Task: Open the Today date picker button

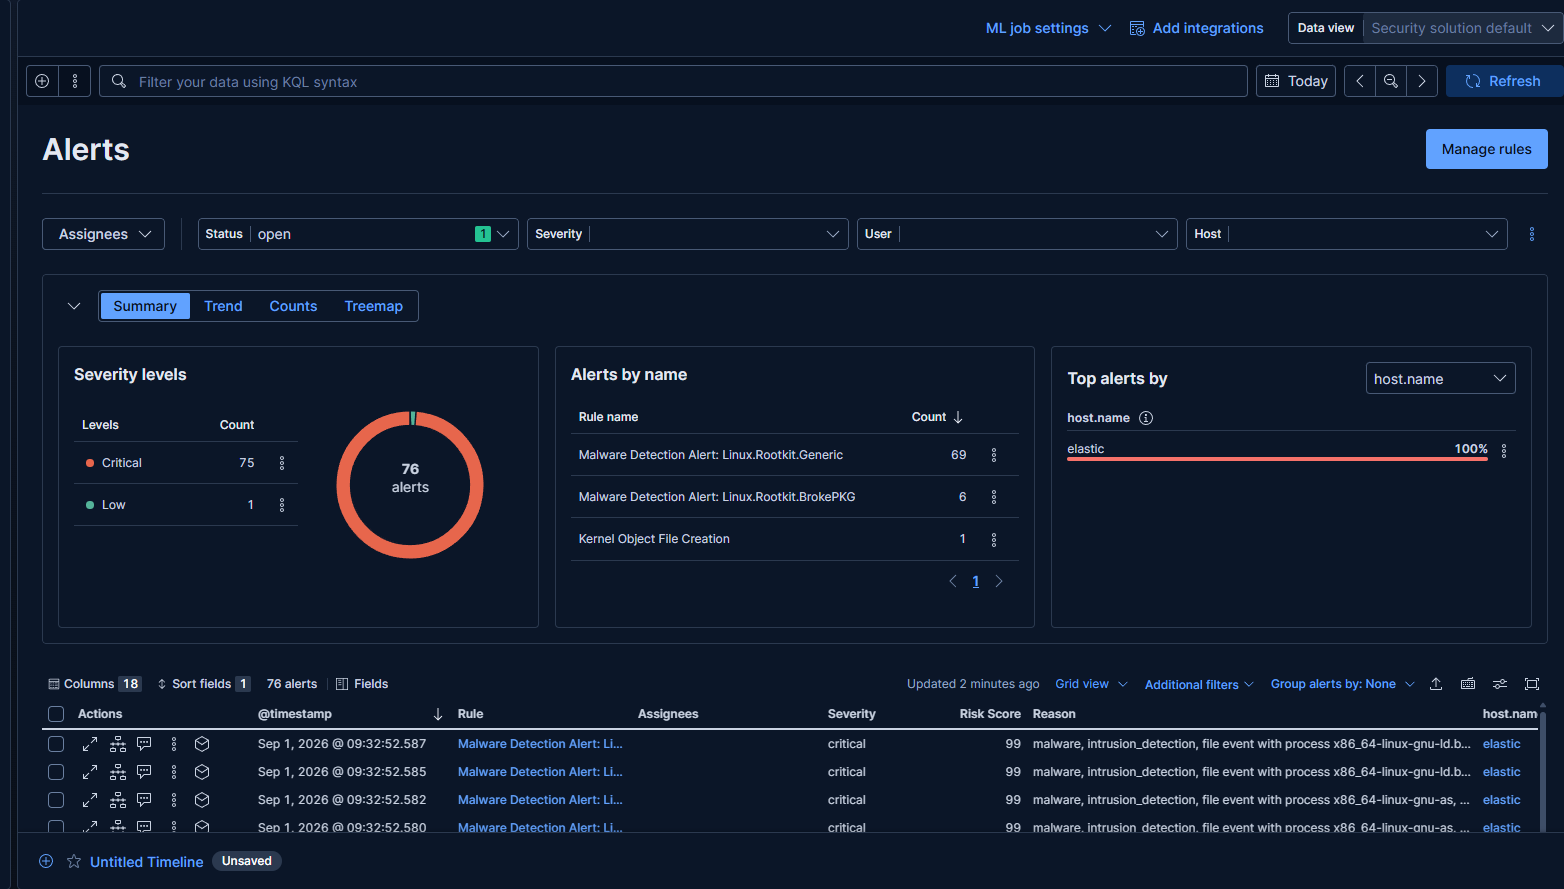Action: tap(1296, 81)
